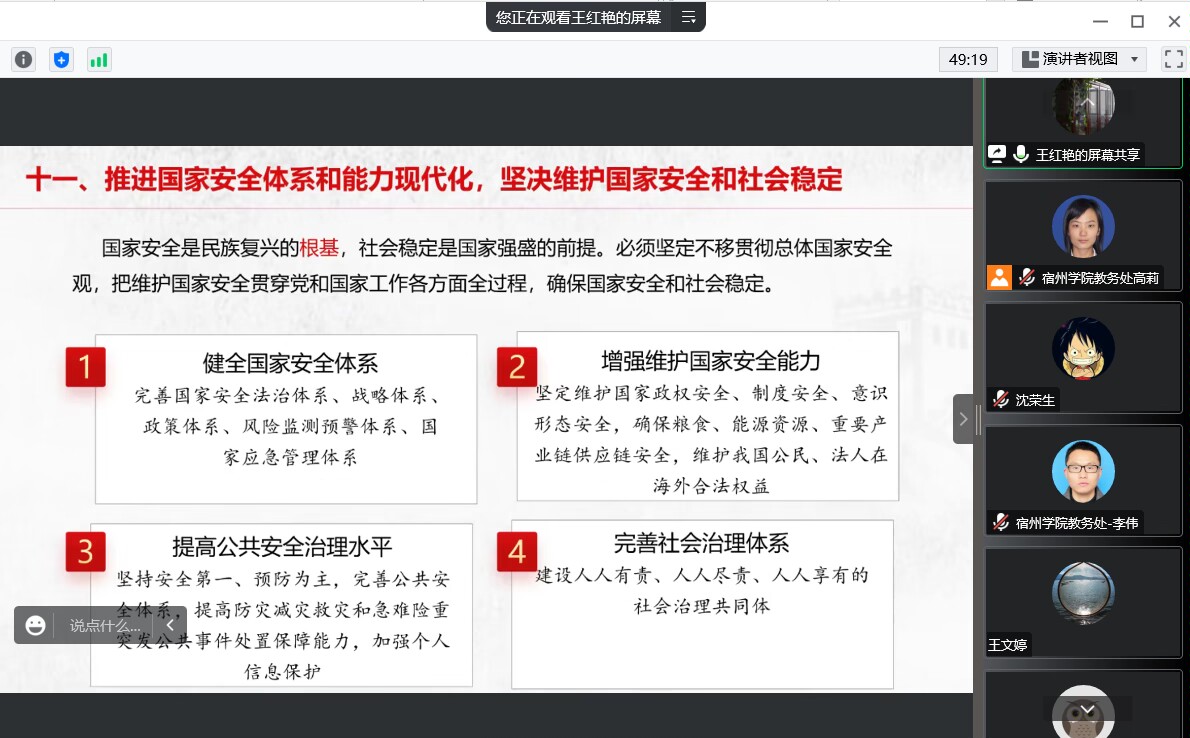1190x738 pixels.
Task: Collapse the participant video sidebar
Action: 963,419
